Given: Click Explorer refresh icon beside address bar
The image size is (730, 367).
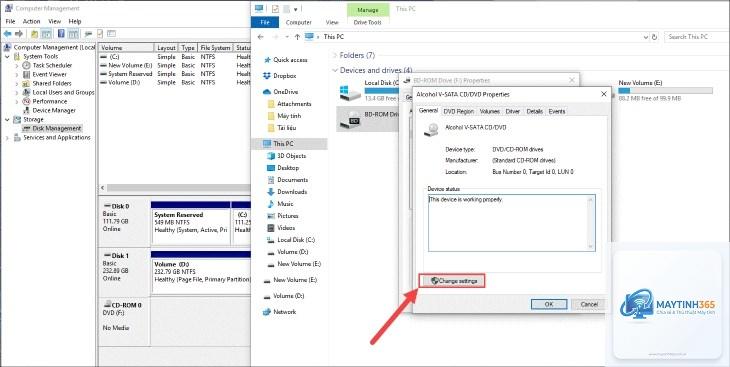Looking at the screenshot, I should pos(655,37).
